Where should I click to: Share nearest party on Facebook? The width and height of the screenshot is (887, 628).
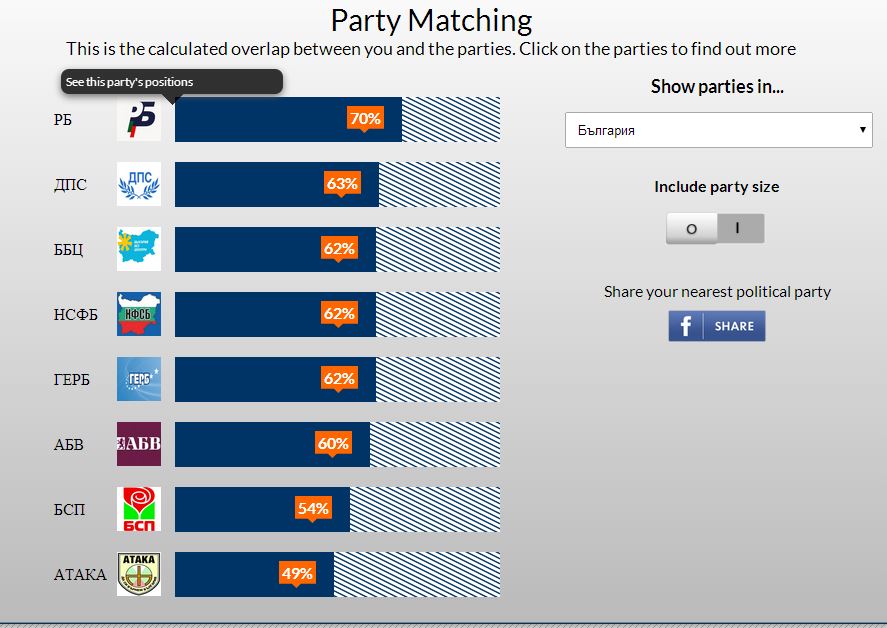(x=717, y=326)
